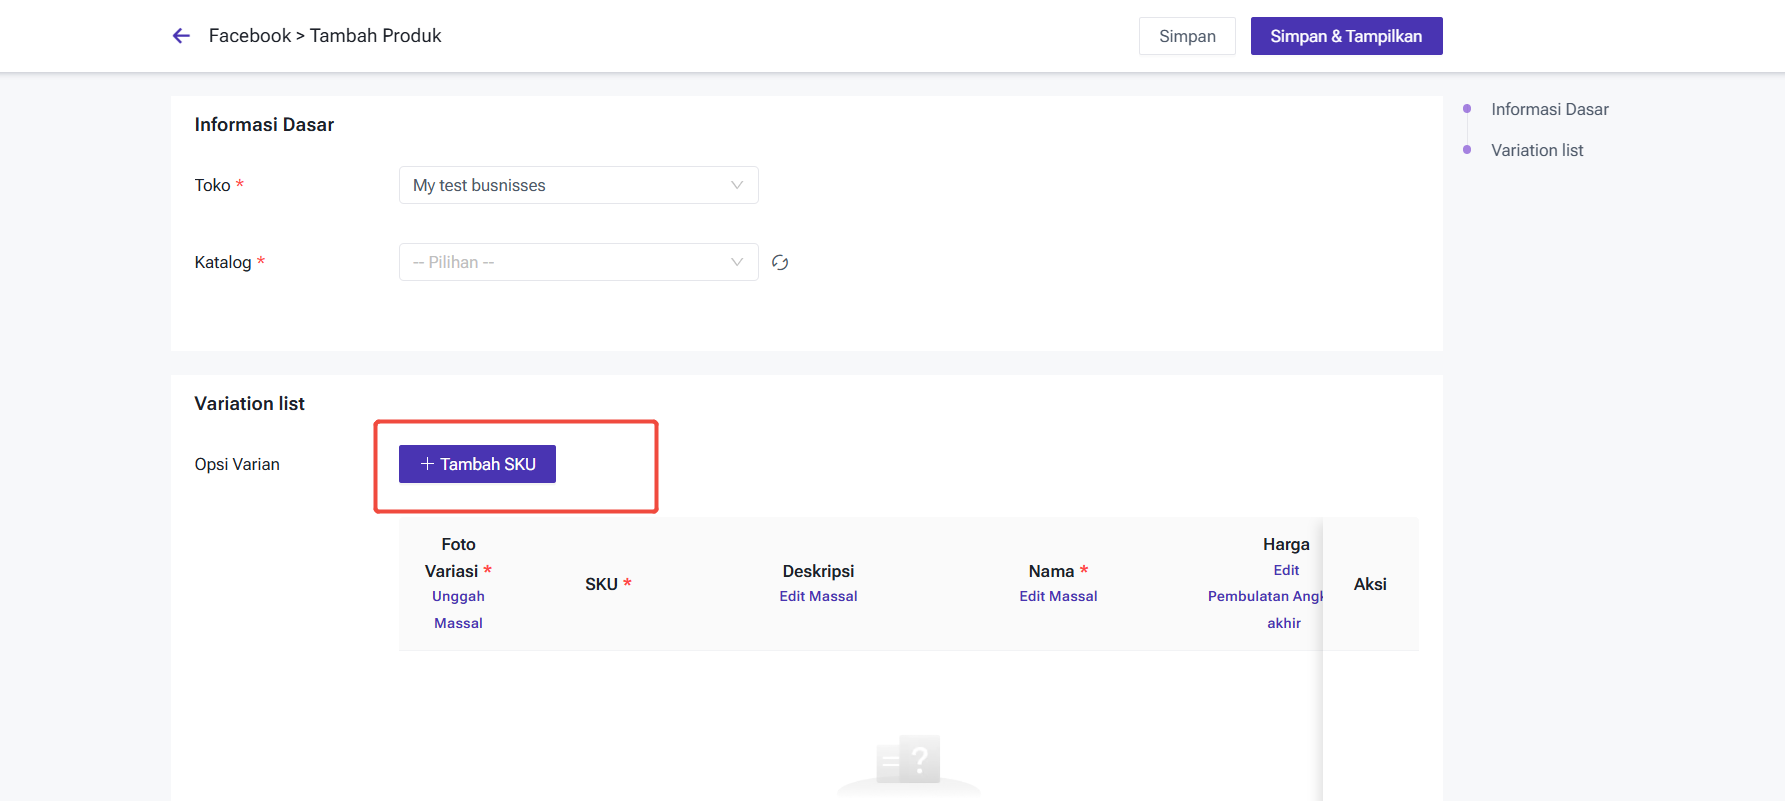Click the Harga column header

[1285, 544]
